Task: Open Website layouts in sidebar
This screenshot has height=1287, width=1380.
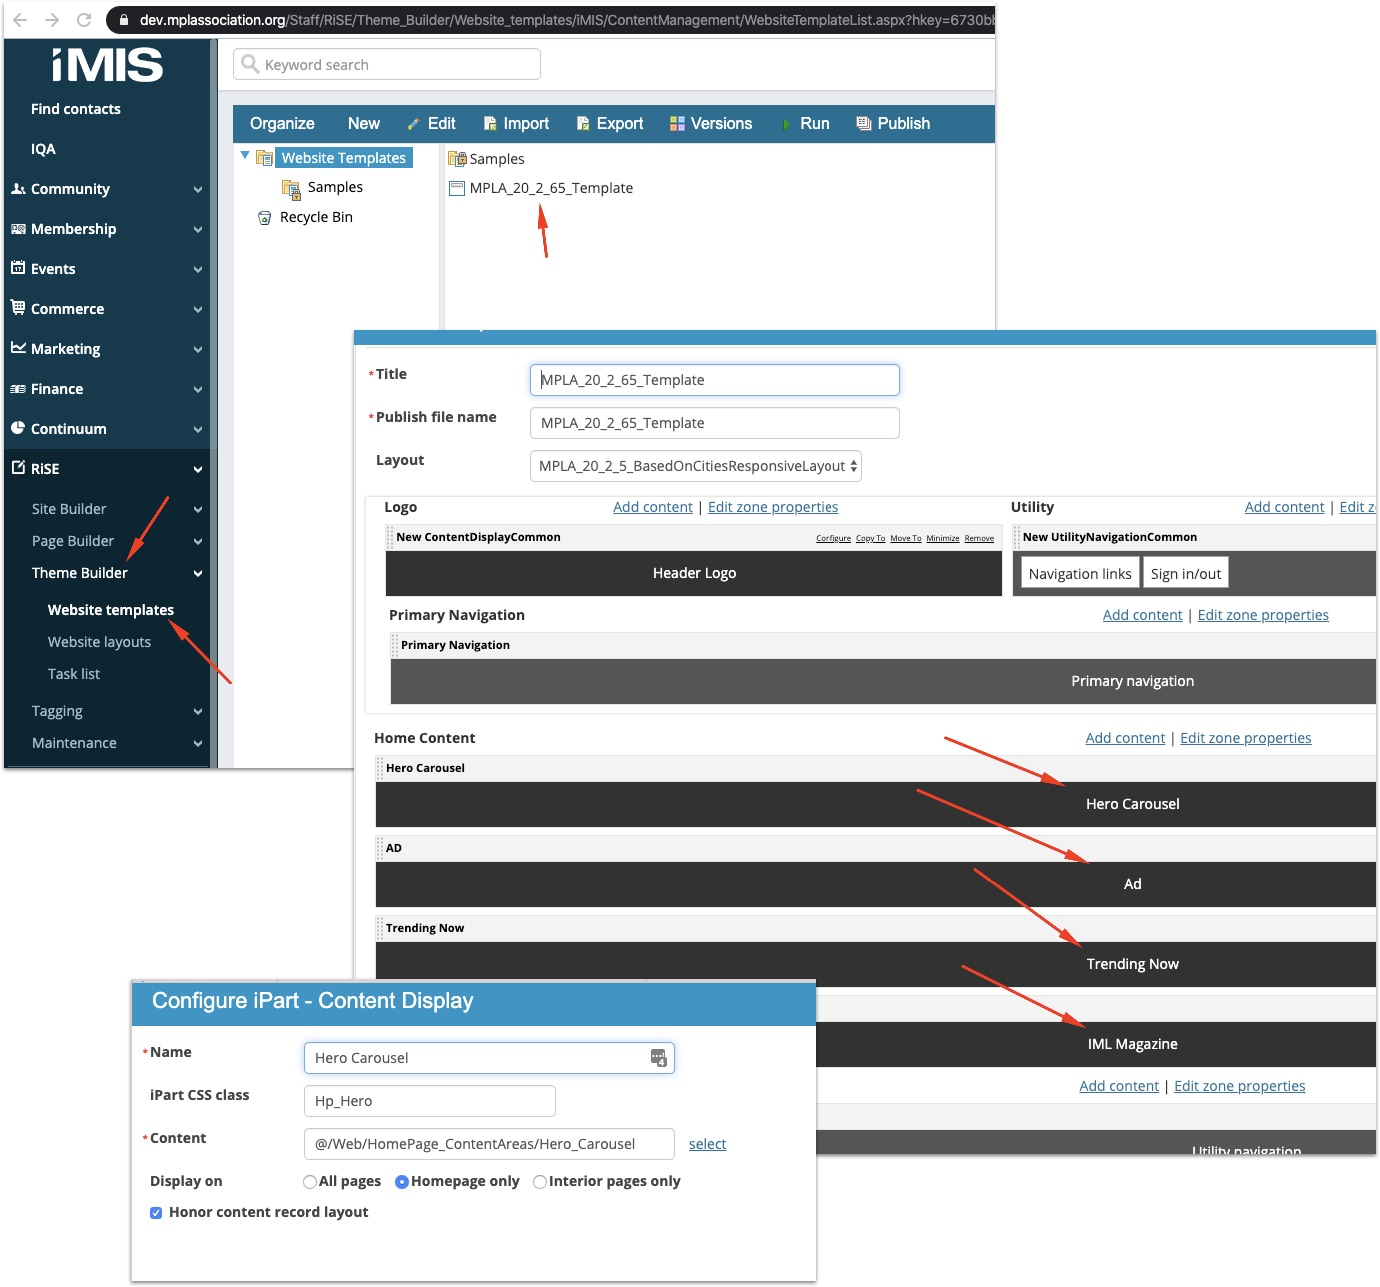Action: coord(99,642)
